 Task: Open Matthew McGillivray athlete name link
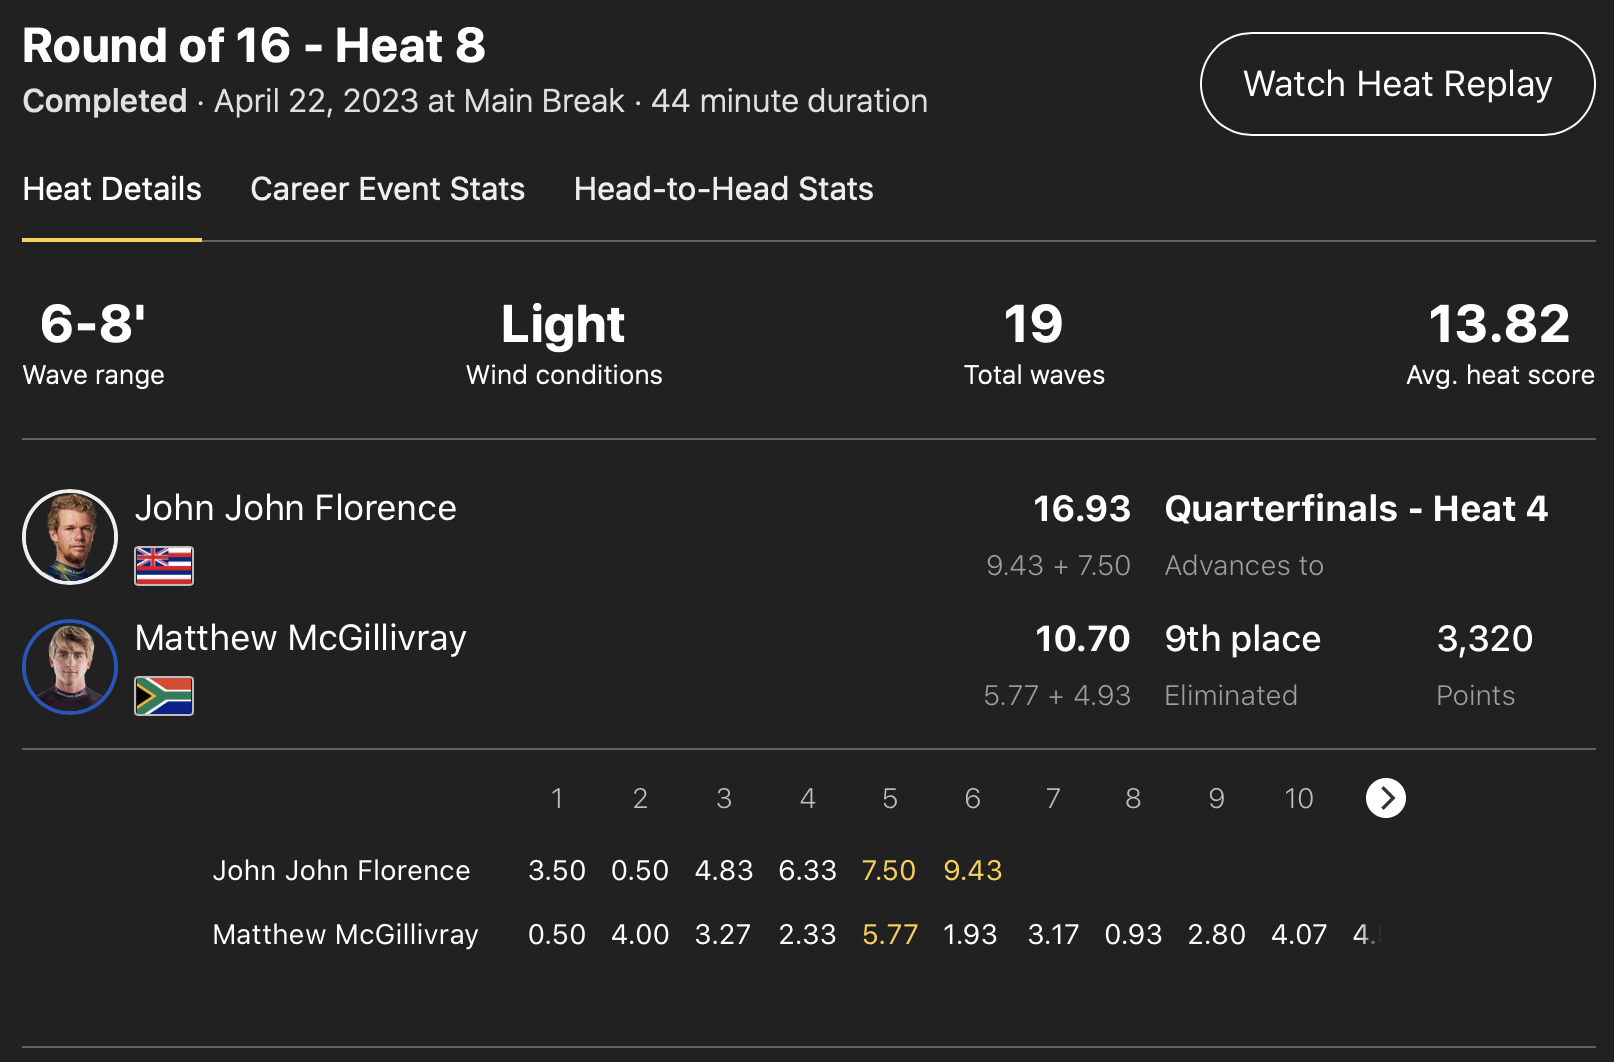301,638
